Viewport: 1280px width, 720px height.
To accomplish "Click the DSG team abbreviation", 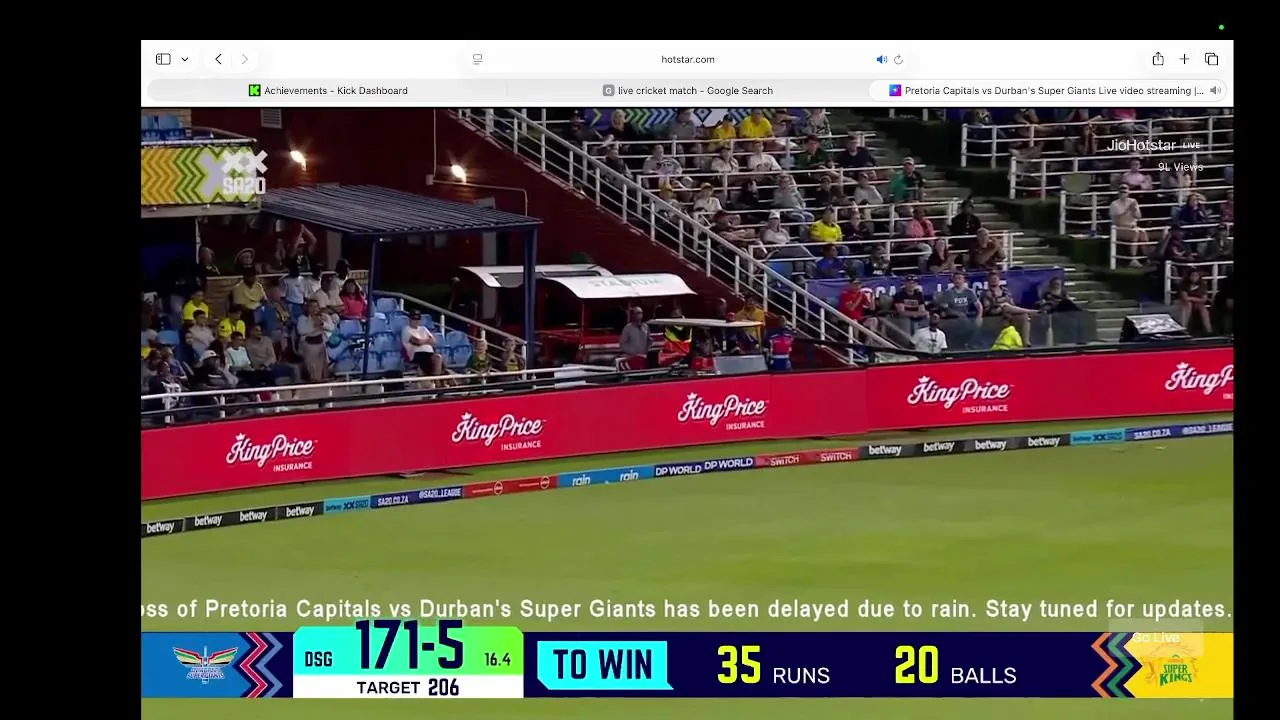I will 318,660.
